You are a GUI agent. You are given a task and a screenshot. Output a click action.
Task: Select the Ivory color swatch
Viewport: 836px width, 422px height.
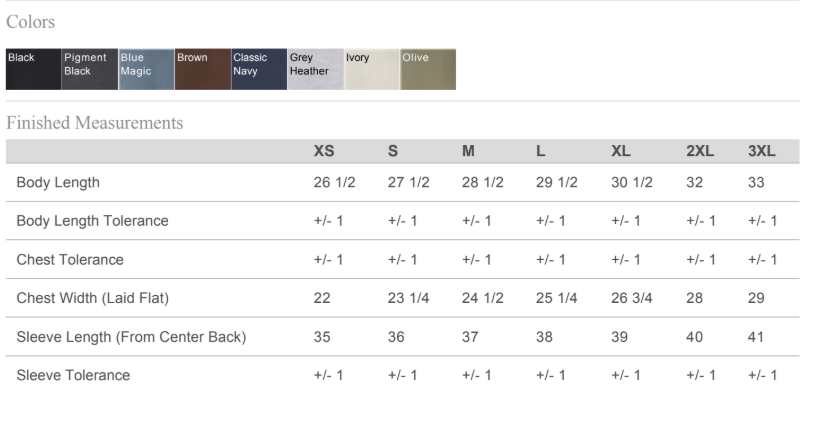tap(371, 69)
